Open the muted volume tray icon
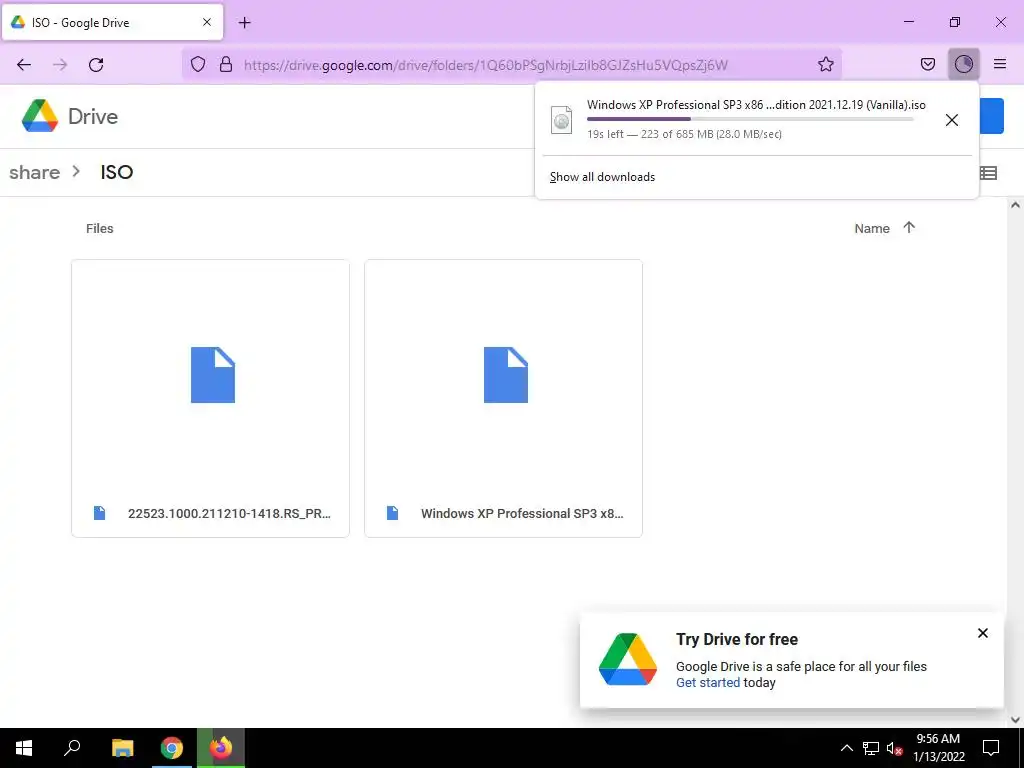Viewport: 1024px width, 768px height. click(x=894, y=748)
